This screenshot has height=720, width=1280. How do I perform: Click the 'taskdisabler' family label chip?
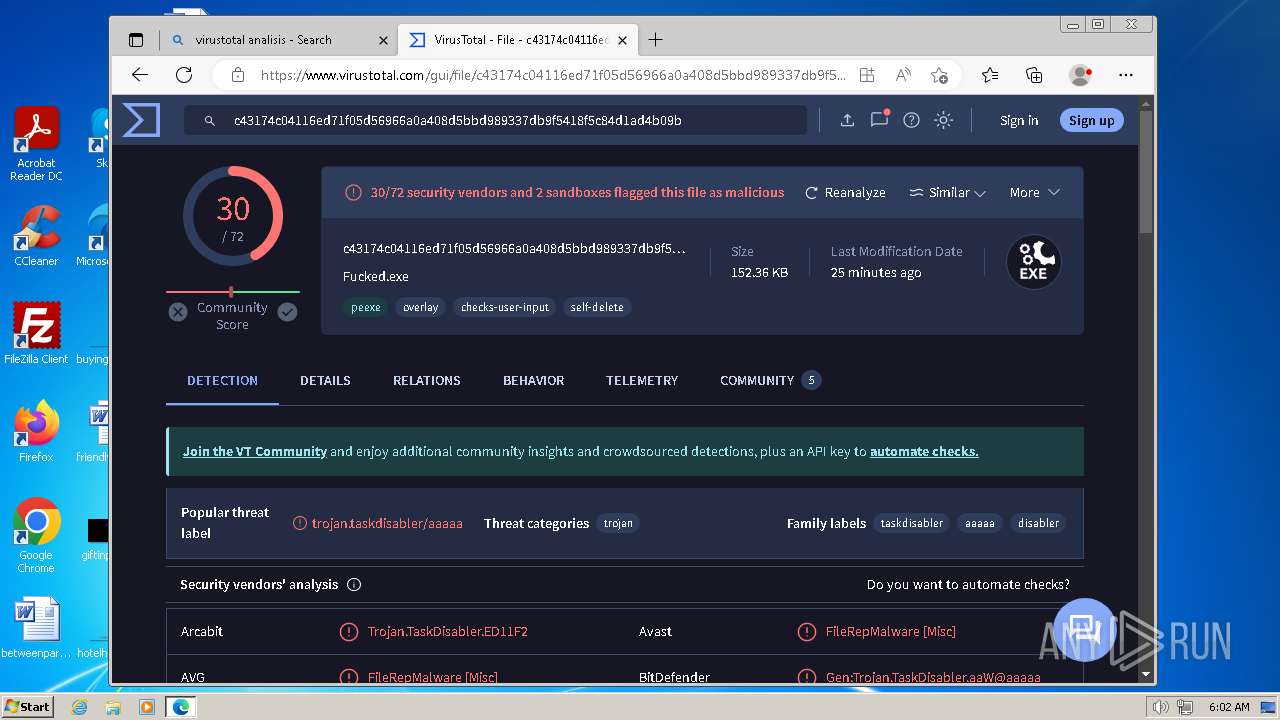912,523
